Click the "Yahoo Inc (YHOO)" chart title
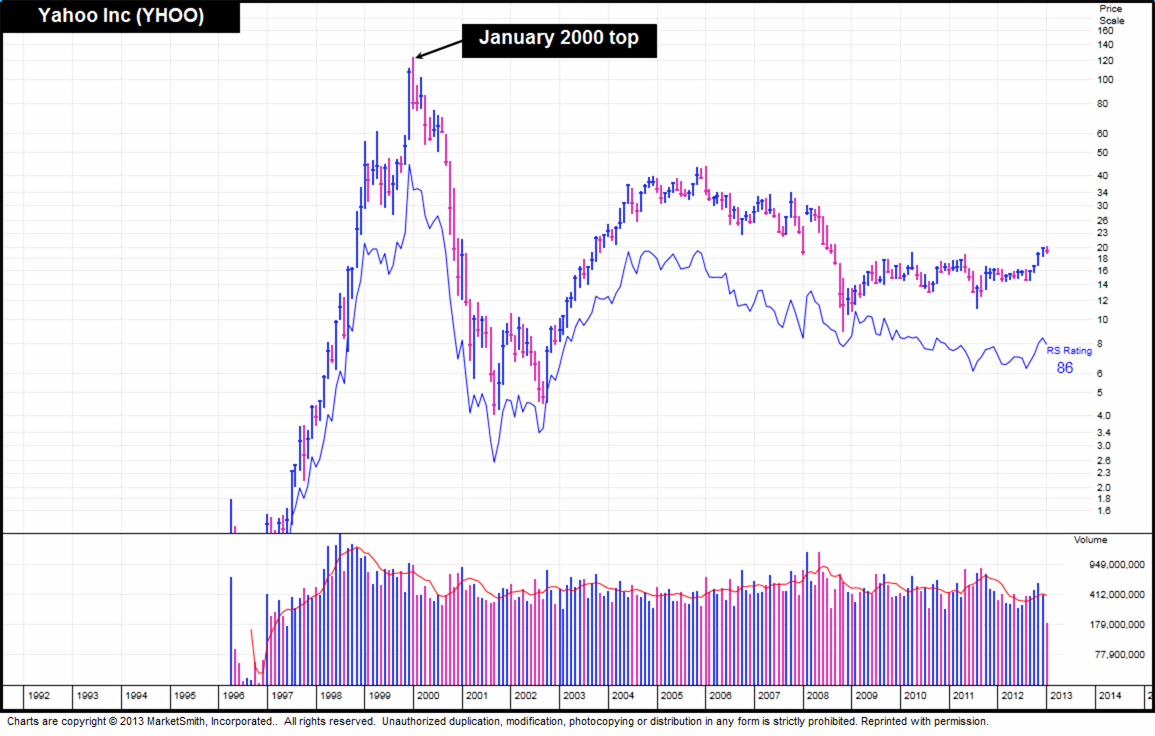 point(121,15)
